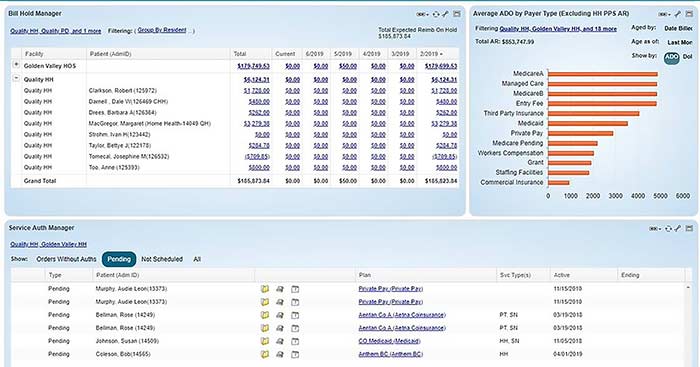Screen dimensions: 700x367
Task: Open Golden Valley HOS total $179,749.53
Action: coord(254,66)
